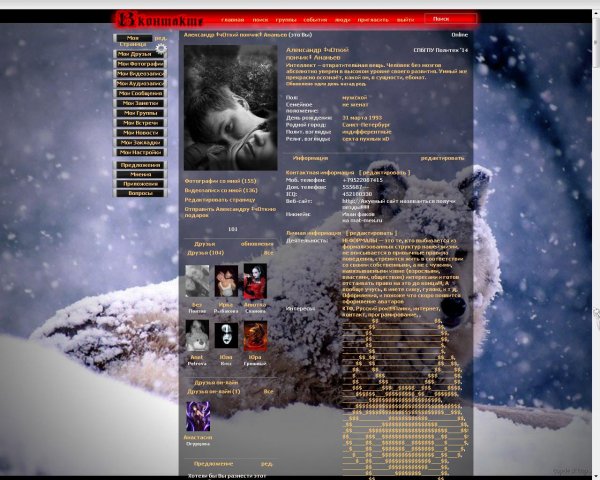Viewport: 600px width, 480px height.
Task: Click 'редактировать' in the Информация header
Action: tap(442, 158)
